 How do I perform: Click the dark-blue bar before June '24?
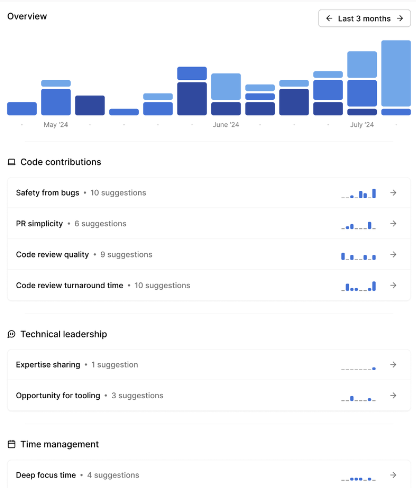(192, 99)
